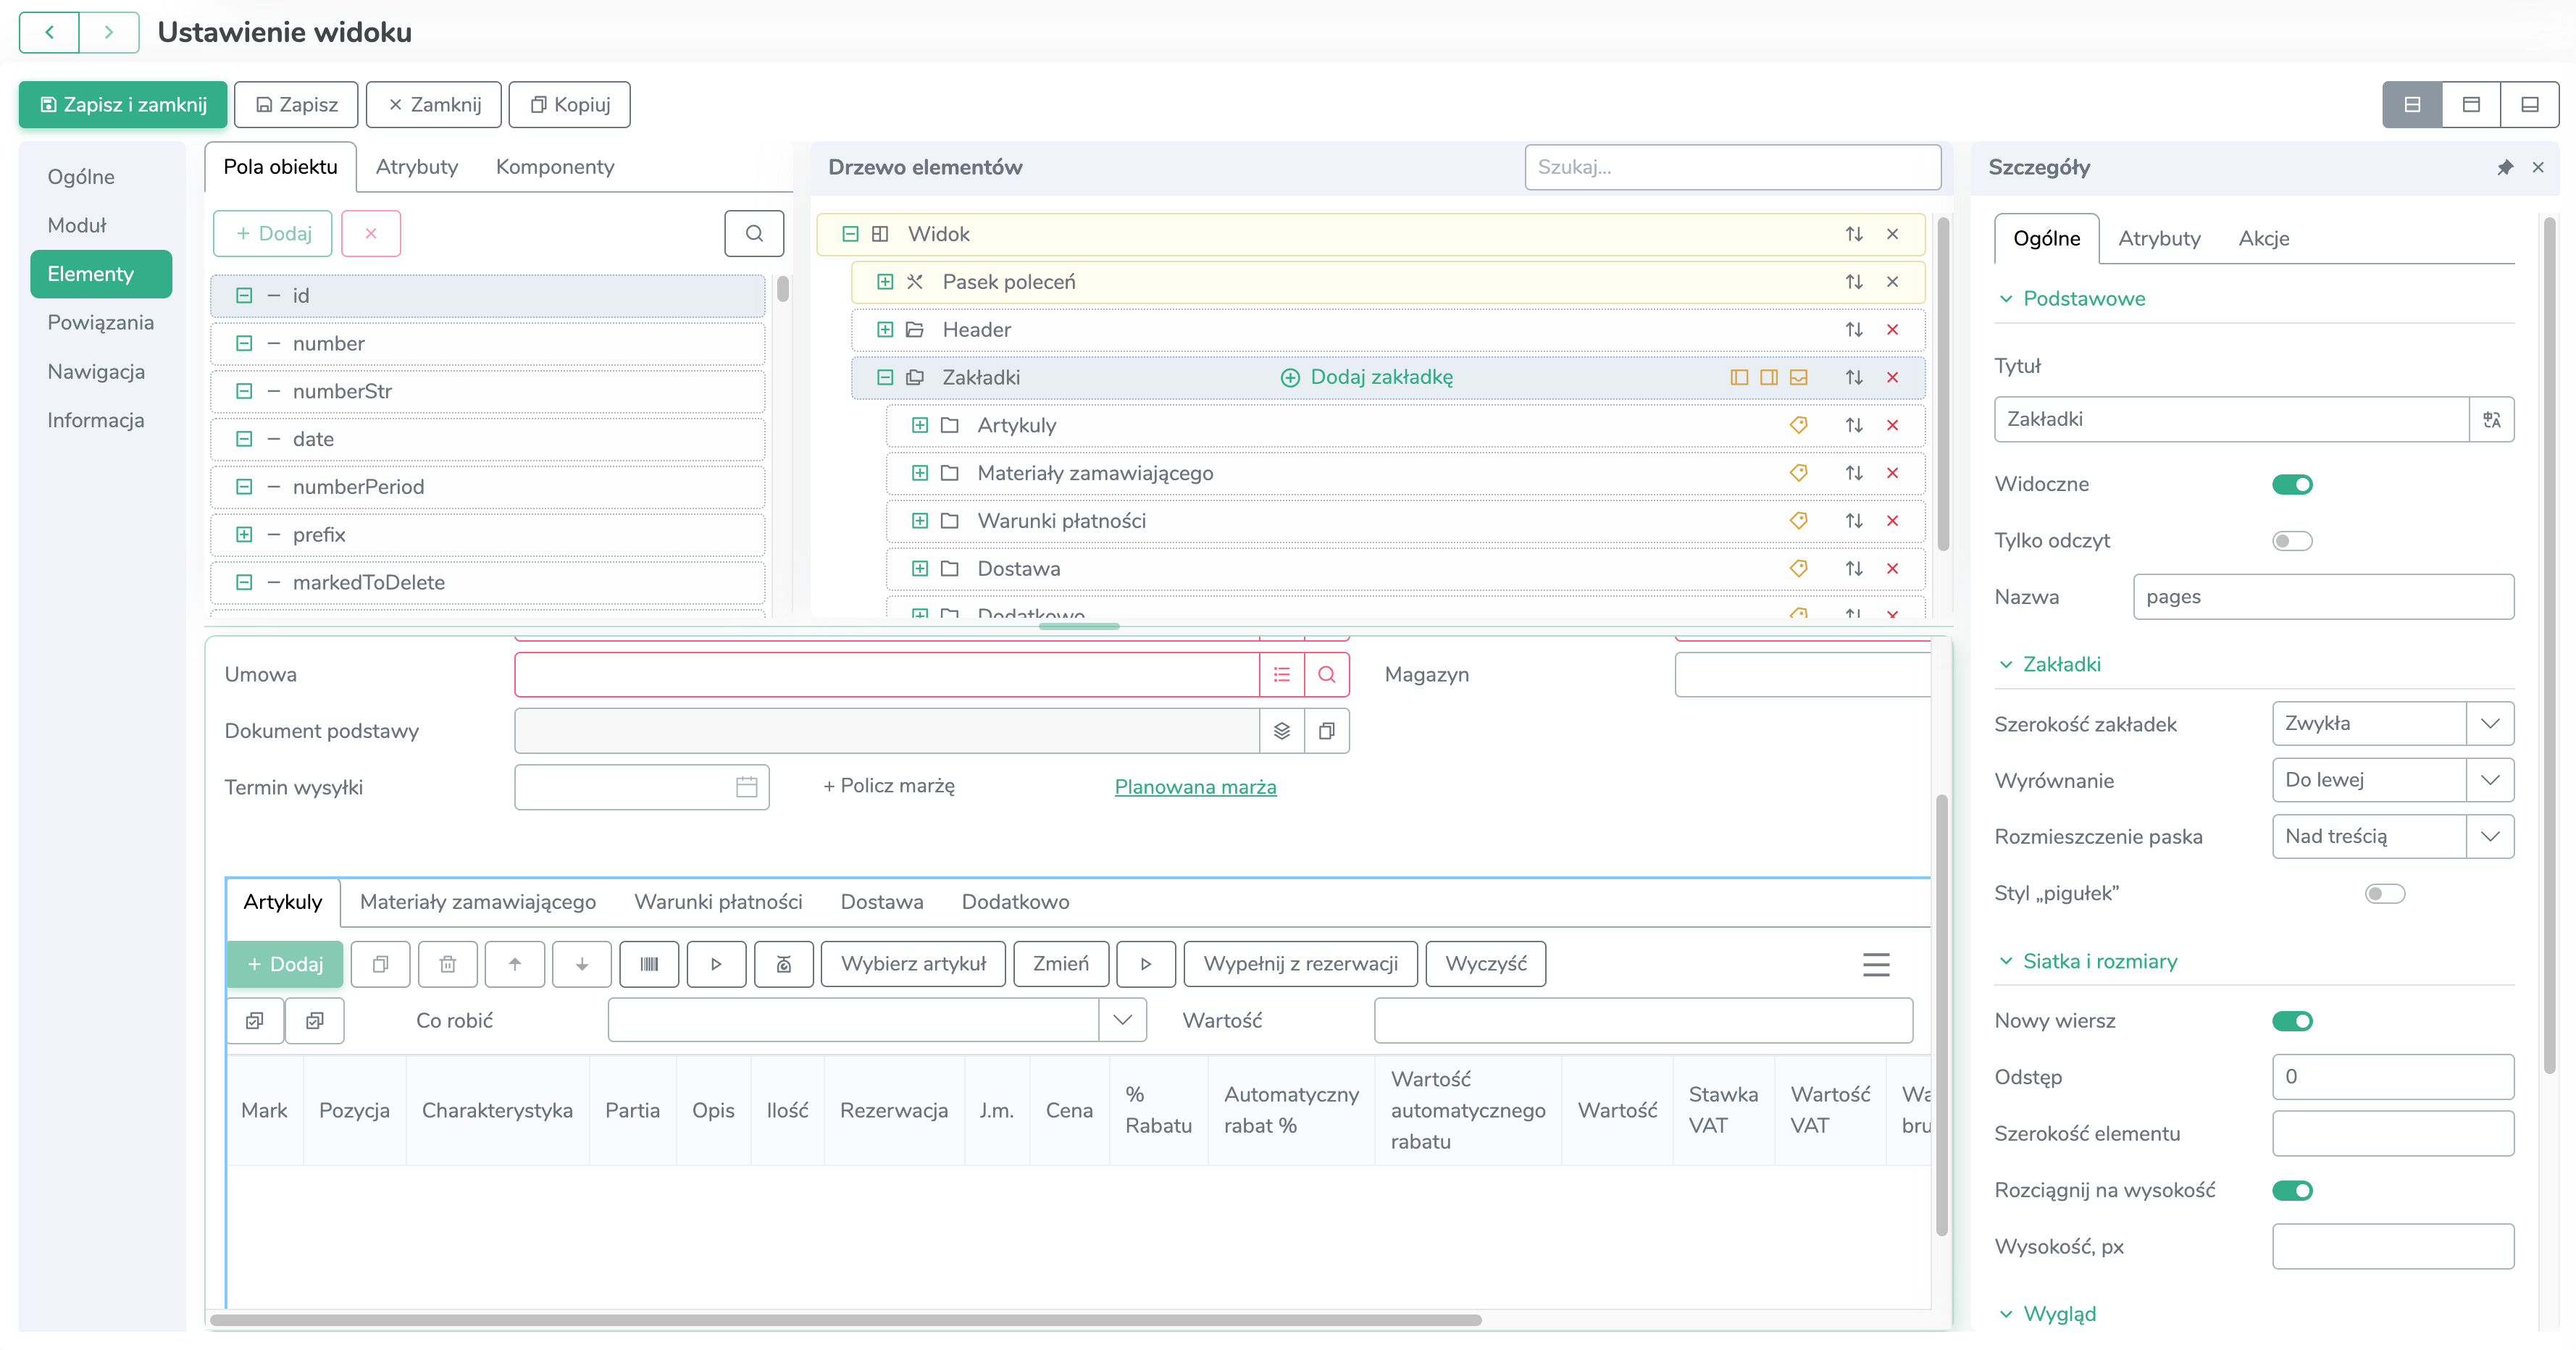Viewport: 2576px width, 1350px height.
Task: Click the barcode icon in articles toolbar
Action: tap(649, 964)
